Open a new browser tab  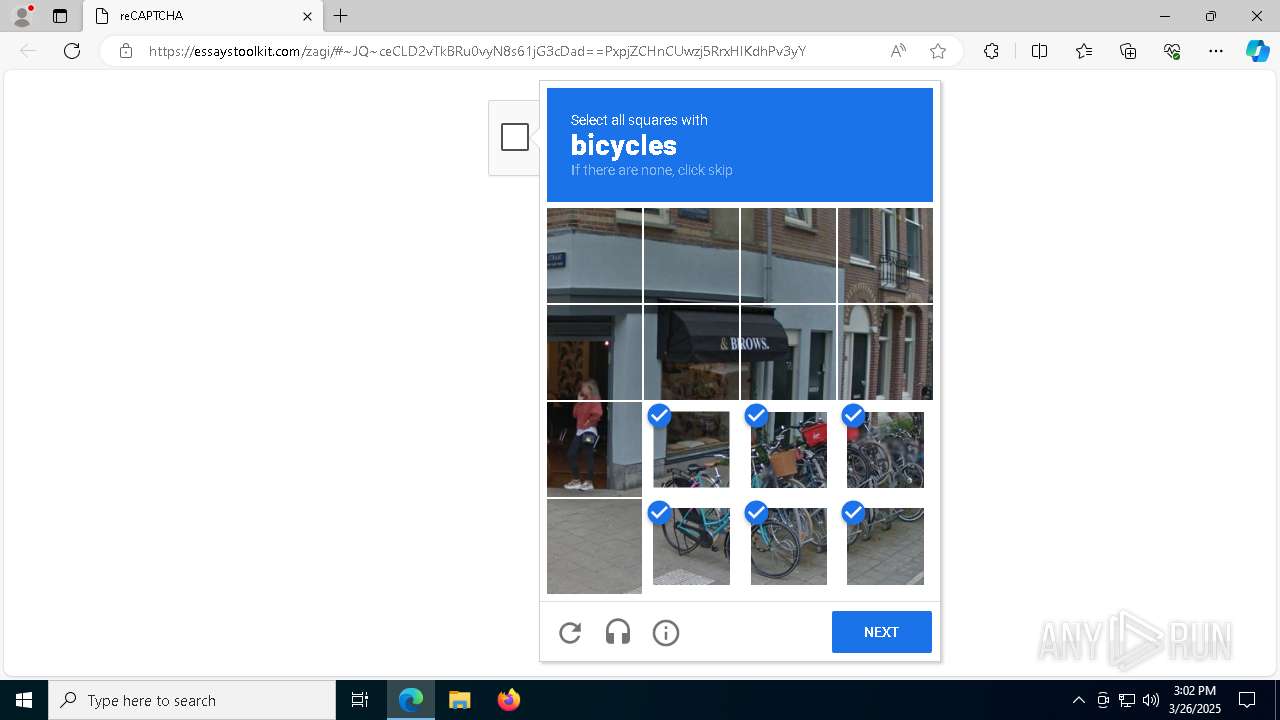tap(341, 16)
